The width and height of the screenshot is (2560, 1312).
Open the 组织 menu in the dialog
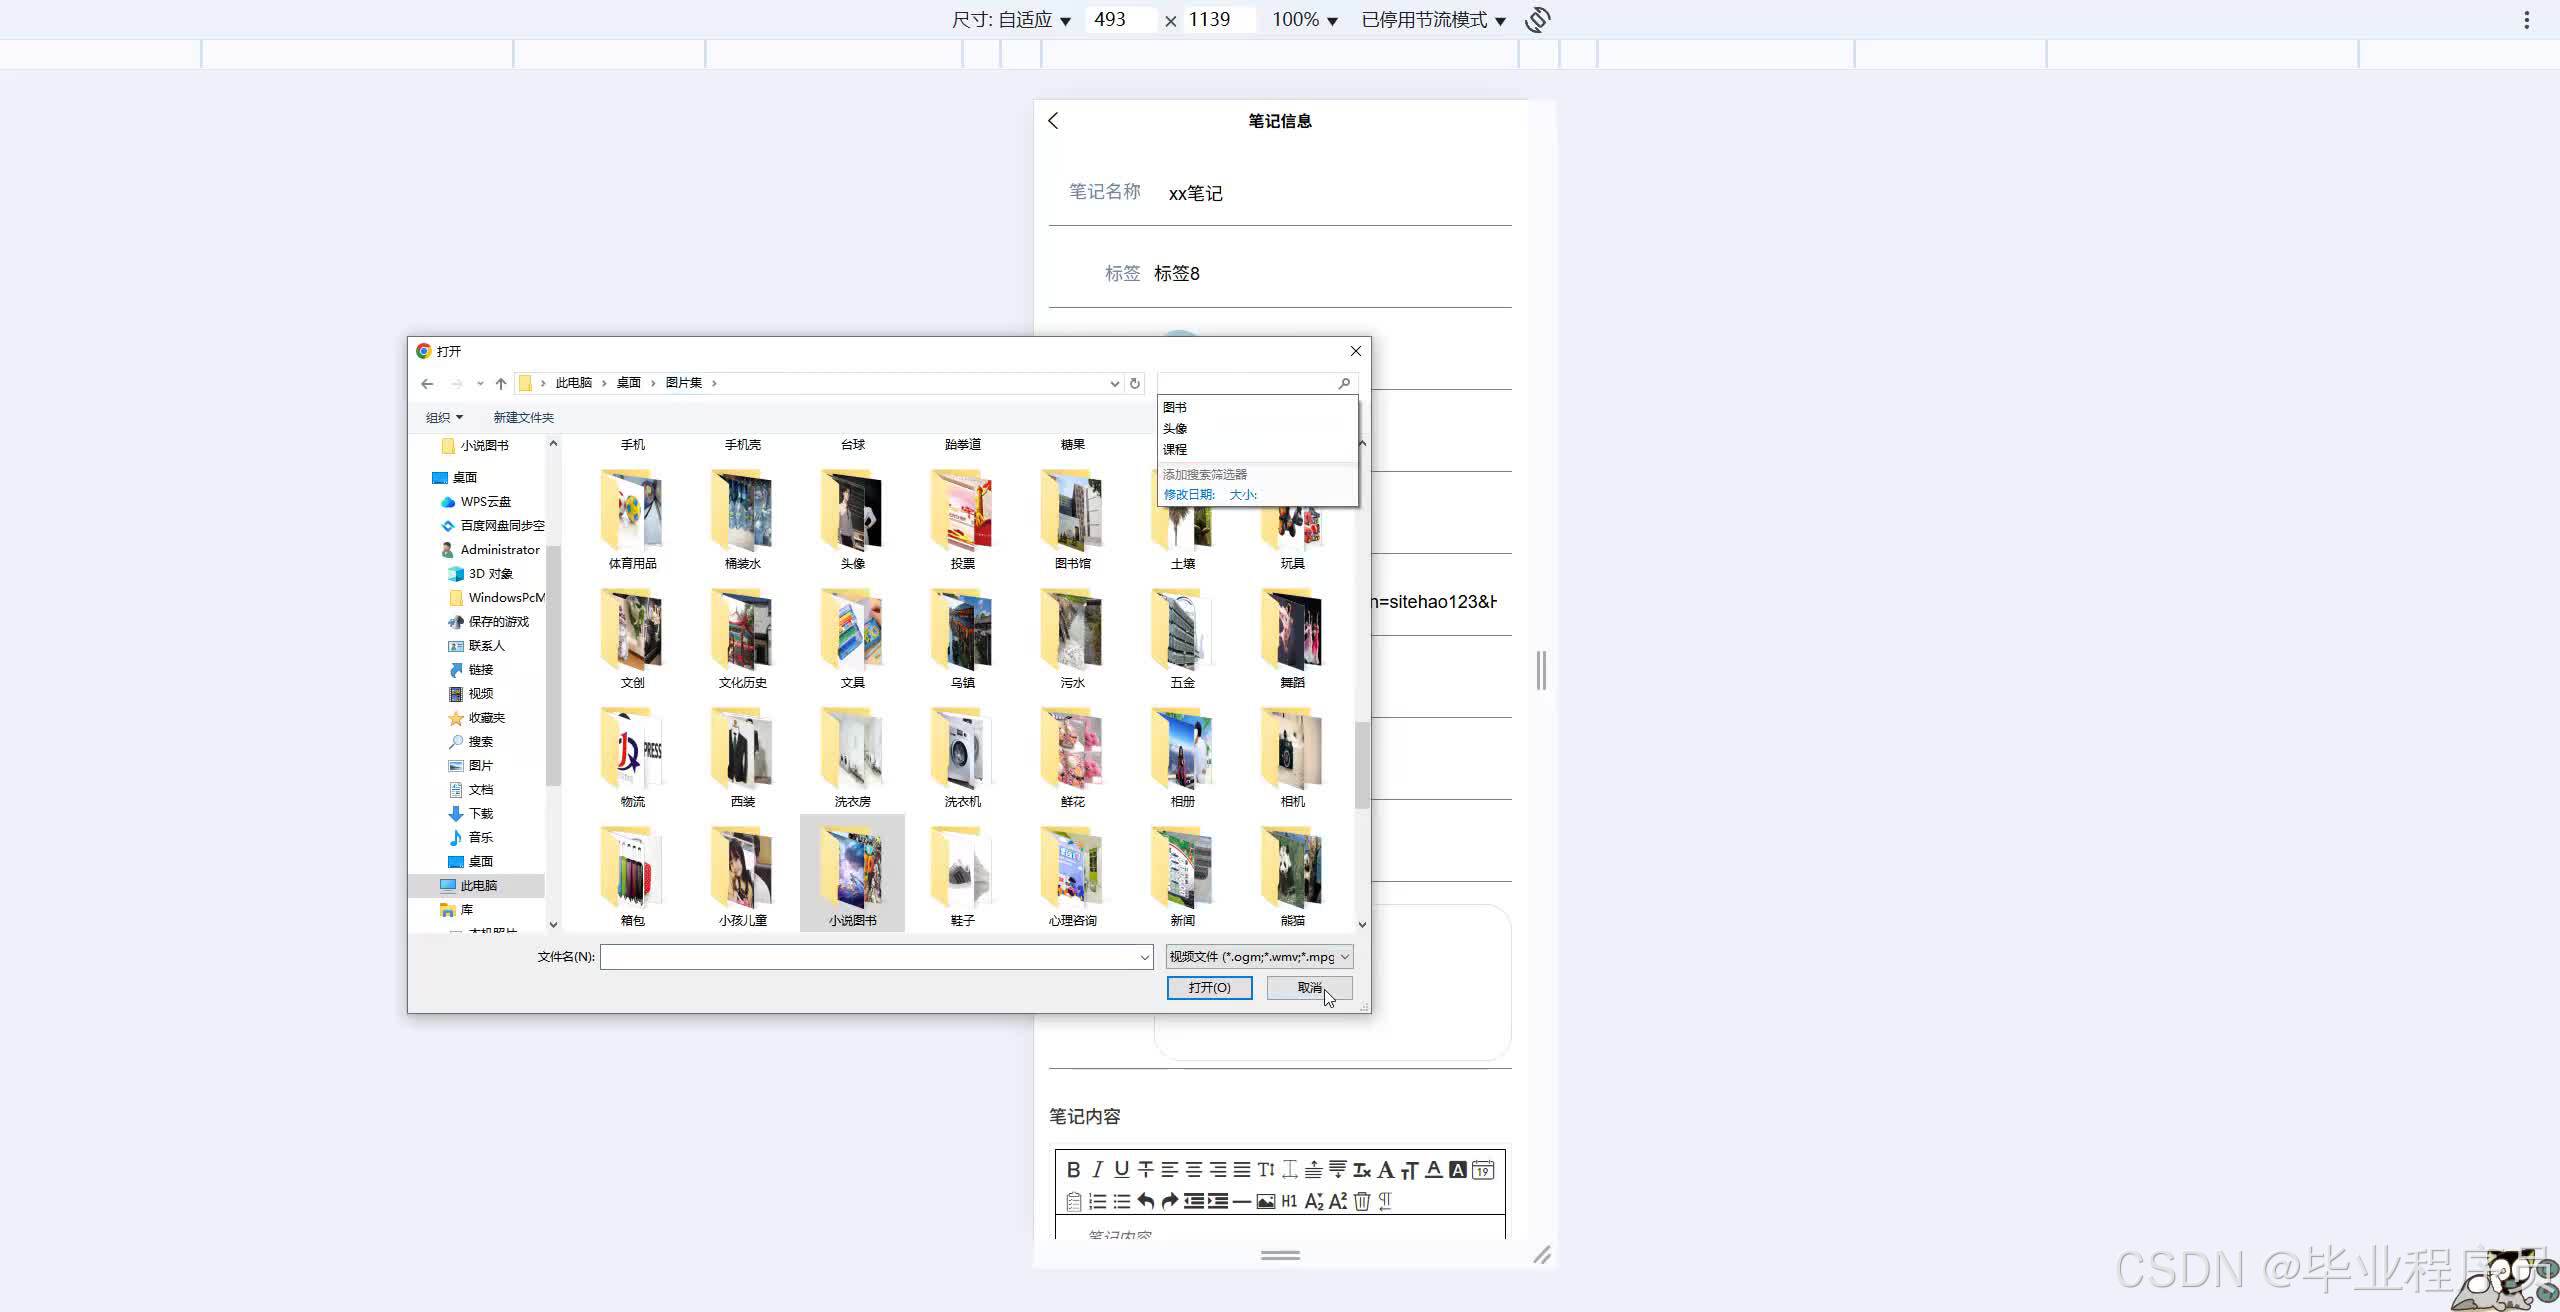tap(444, 418)
